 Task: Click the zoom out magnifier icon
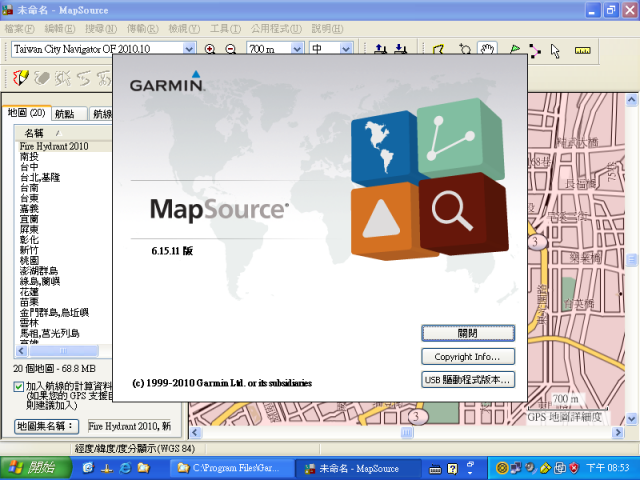(x=231, y=49)
